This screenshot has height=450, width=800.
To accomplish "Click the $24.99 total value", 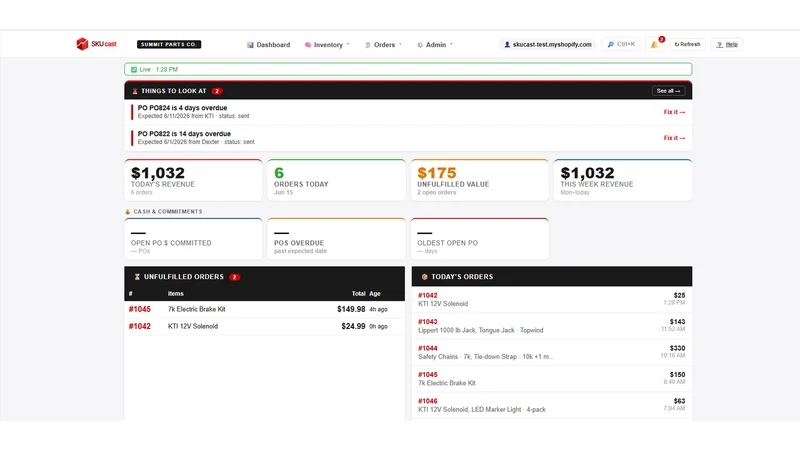I will click(x=353, y=327).
